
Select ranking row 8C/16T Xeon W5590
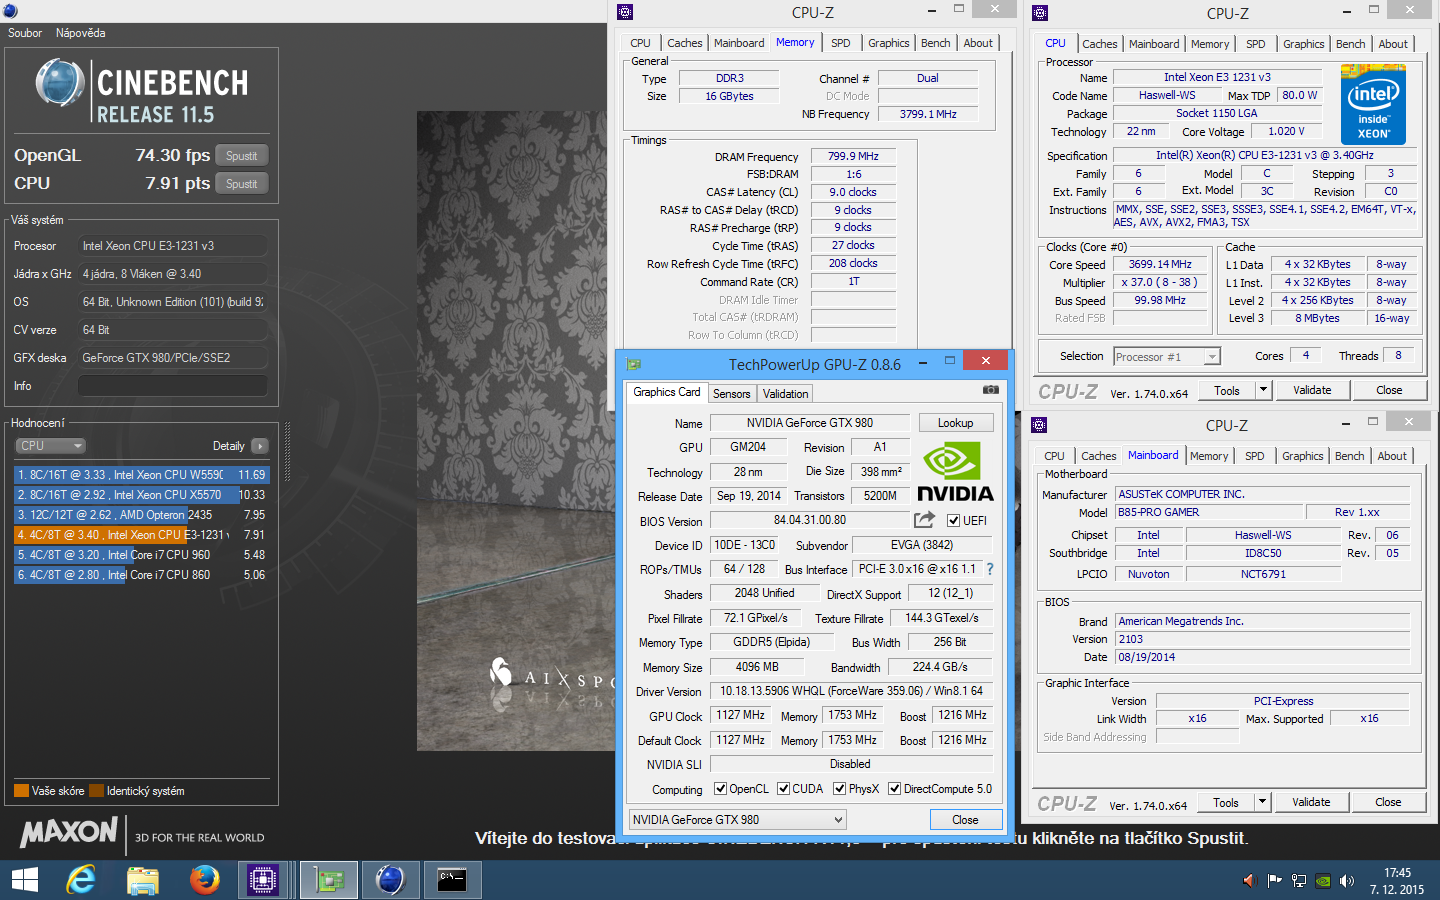pyautogui.click(x=142, y=475)
